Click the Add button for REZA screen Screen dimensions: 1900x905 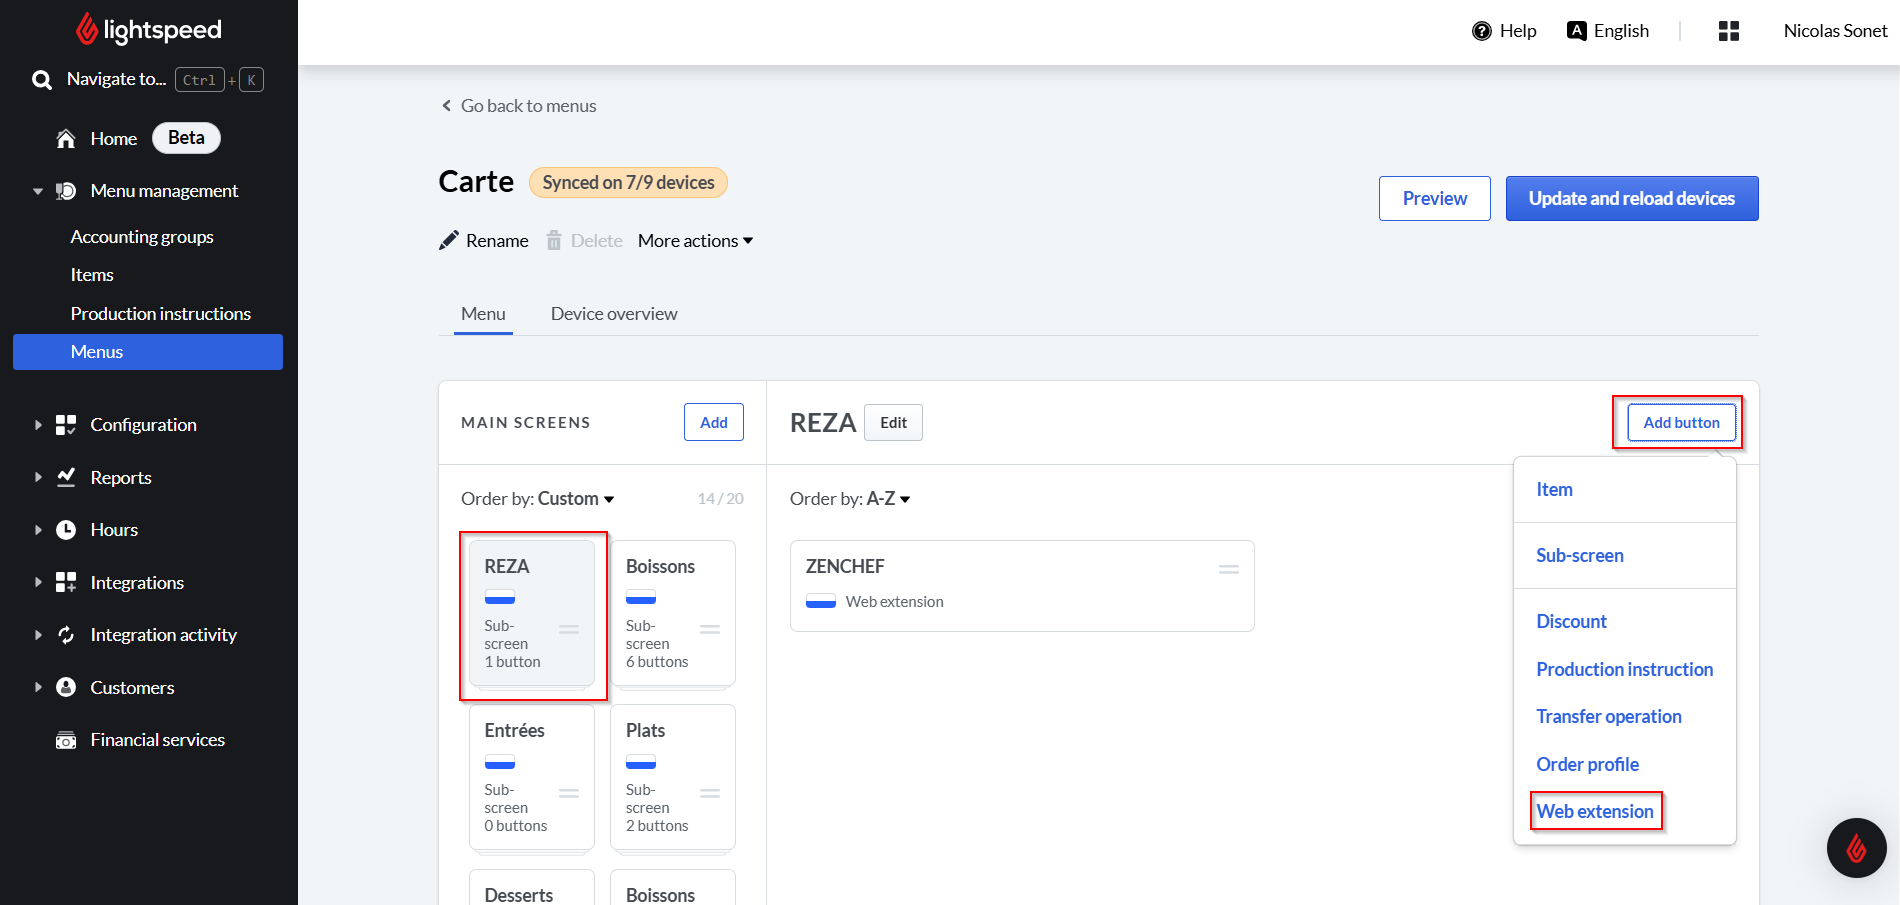pos(1682,423)
